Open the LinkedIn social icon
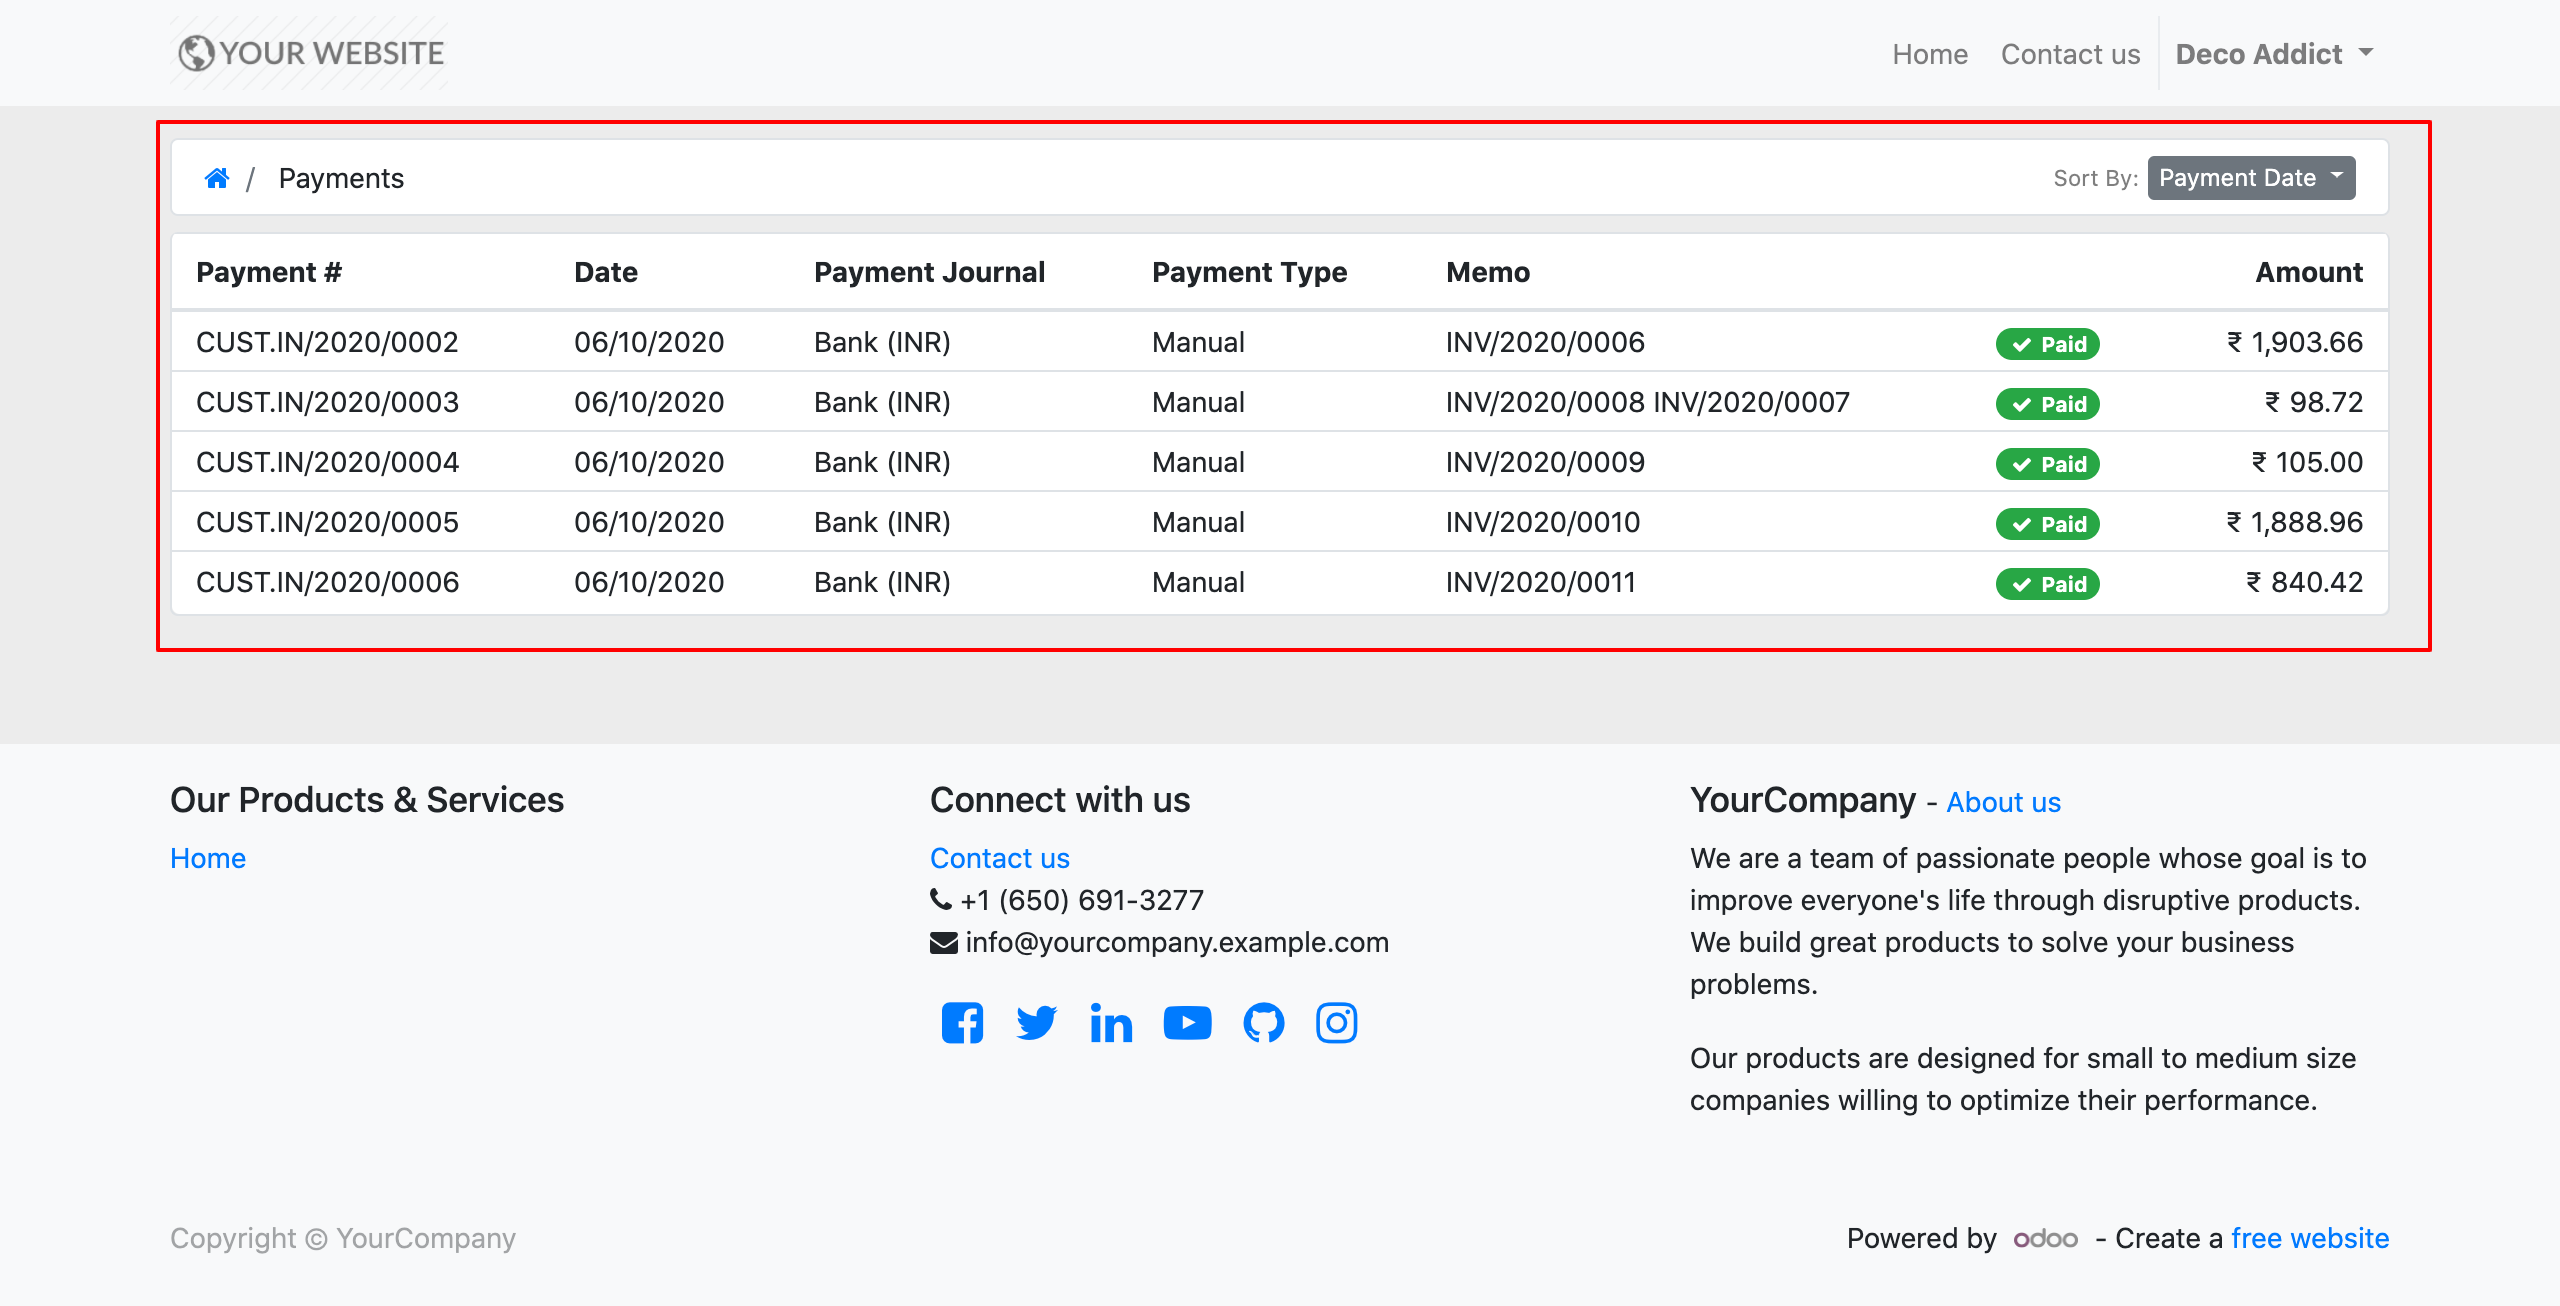2560x1306 pixels. tap(1111, 1023)
